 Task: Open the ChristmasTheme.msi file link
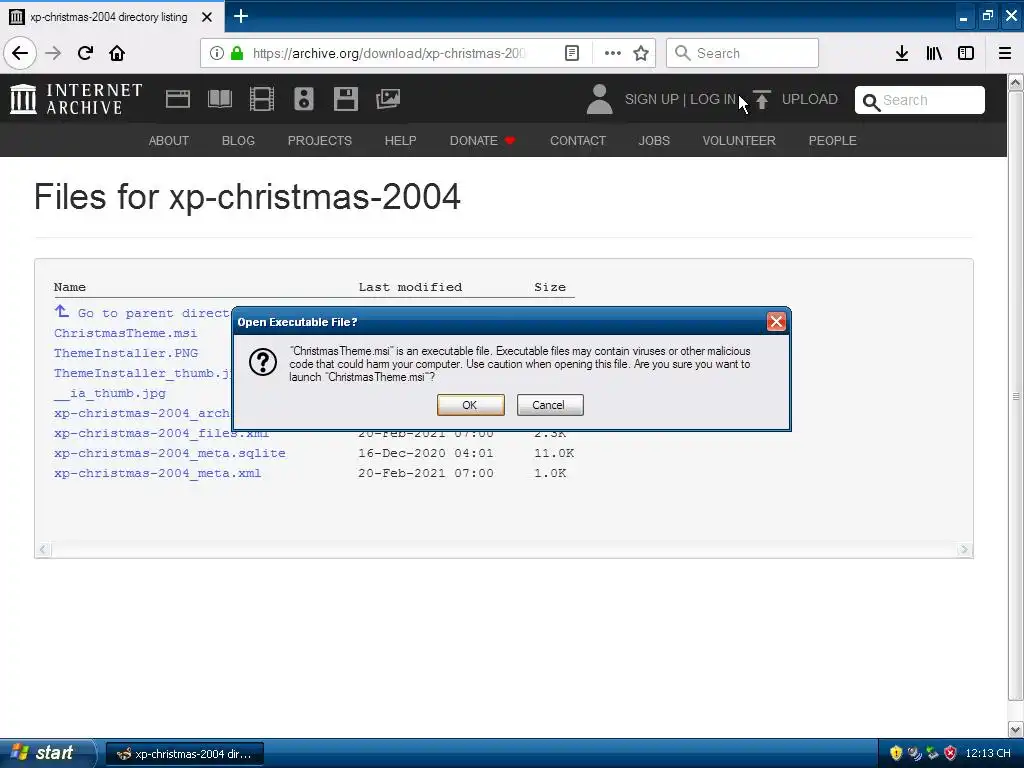tap(125, 333)
